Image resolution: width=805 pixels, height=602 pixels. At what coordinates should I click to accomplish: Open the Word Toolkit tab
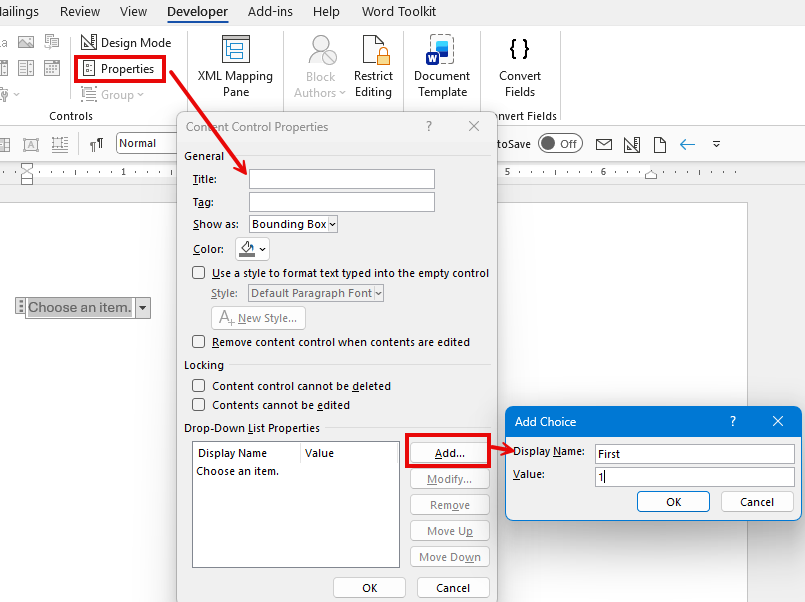[399, 11]
